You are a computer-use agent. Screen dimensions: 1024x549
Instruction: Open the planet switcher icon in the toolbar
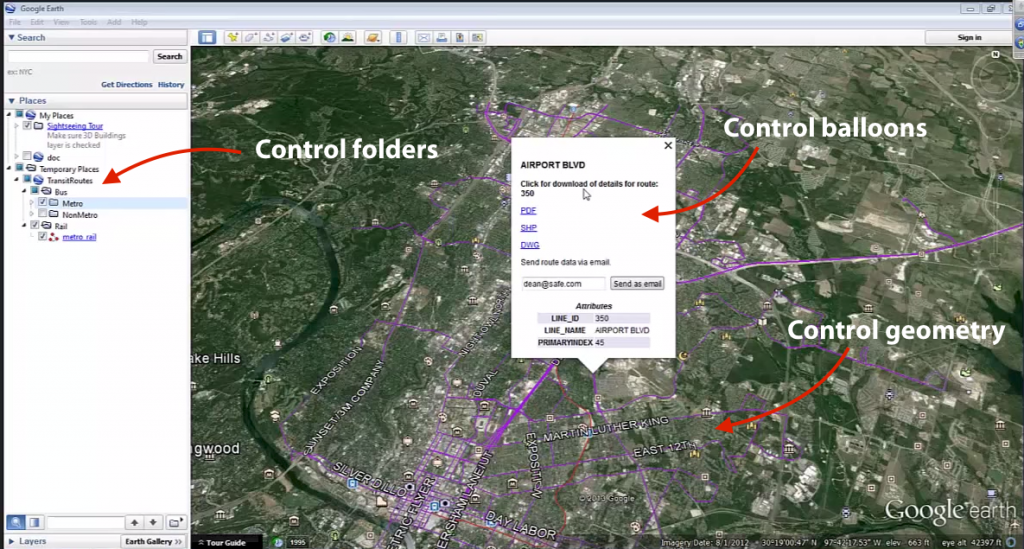tap(373, 38)
